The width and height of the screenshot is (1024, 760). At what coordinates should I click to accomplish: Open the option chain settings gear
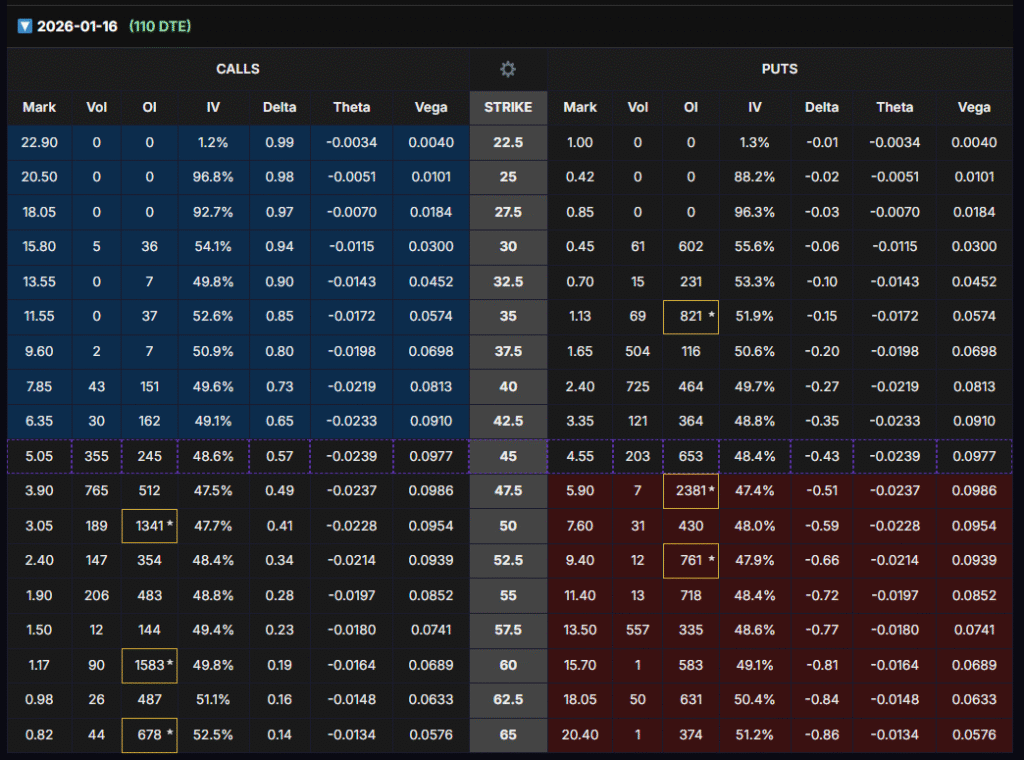(508, 69)
